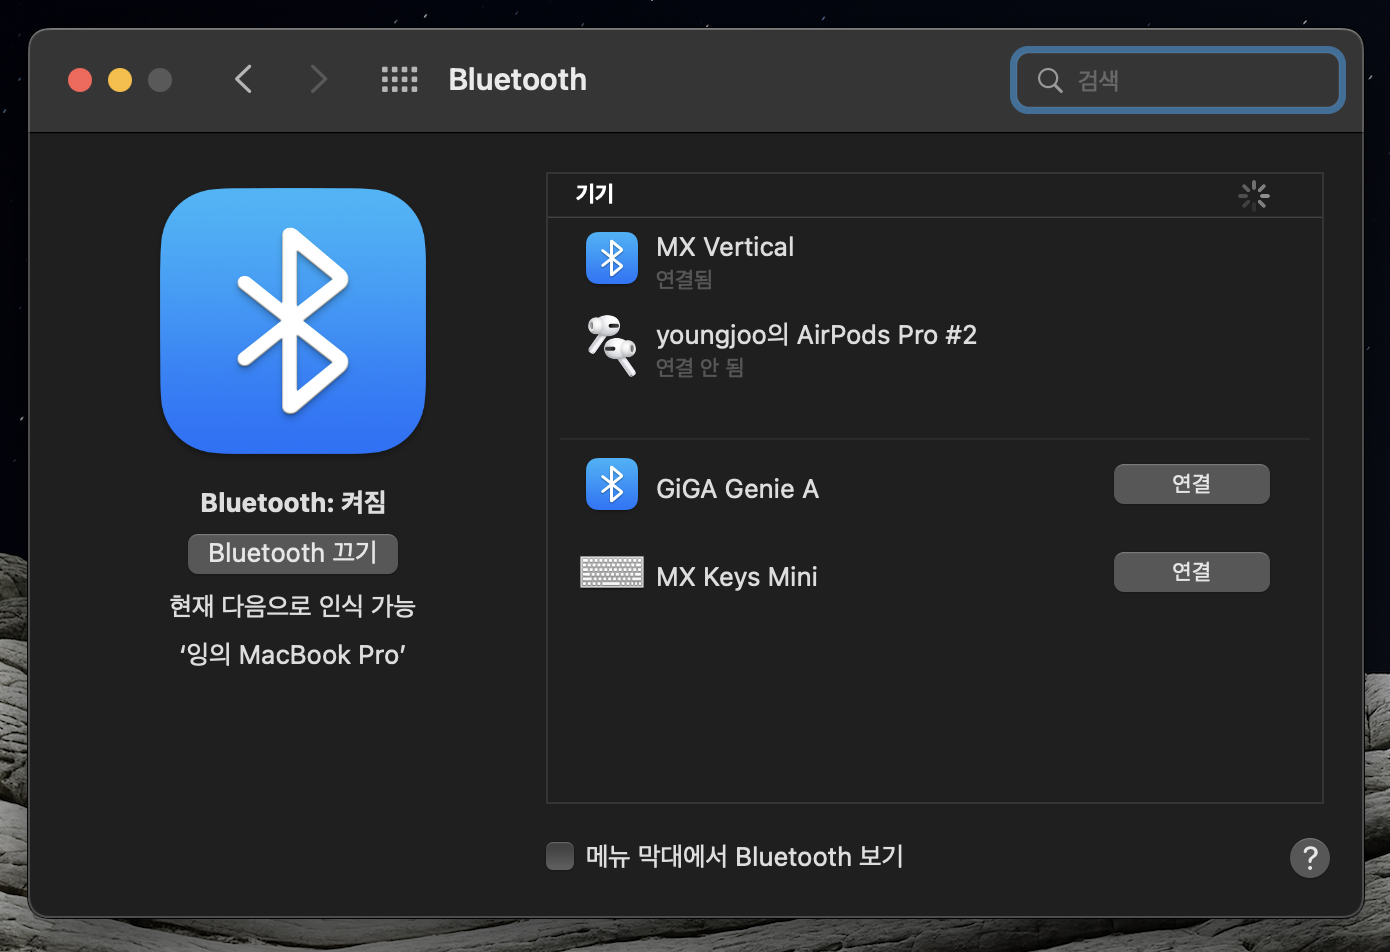The width and height of the screenshot is (1390, 952).
Task: Click the 연결됨 status under MX Vertical
Action: [x=684, y=279]
